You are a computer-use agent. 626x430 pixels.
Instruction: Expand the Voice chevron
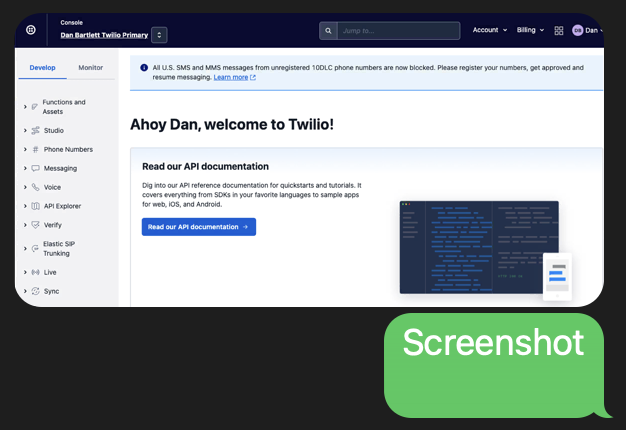tap(25, 187)
